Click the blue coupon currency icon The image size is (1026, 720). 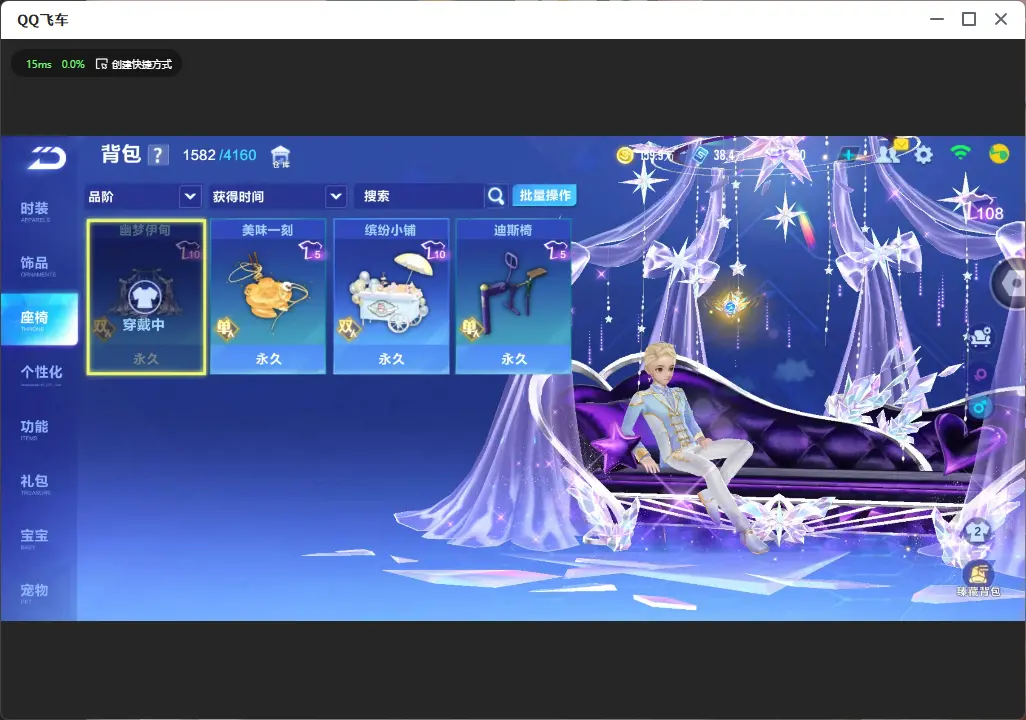click(699, 155)
